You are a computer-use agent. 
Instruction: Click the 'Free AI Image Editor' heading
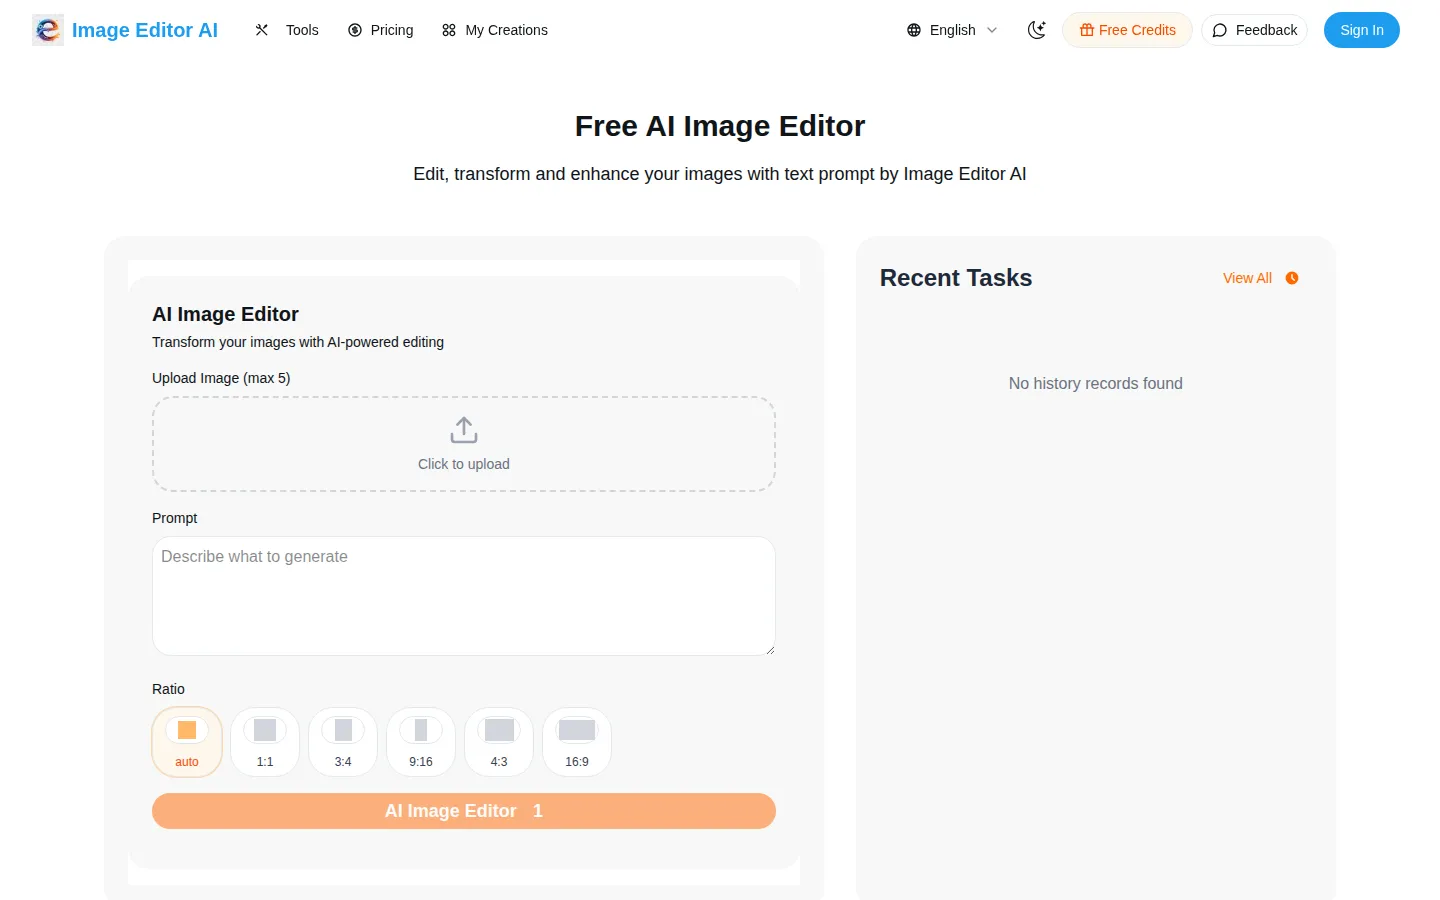720,126
